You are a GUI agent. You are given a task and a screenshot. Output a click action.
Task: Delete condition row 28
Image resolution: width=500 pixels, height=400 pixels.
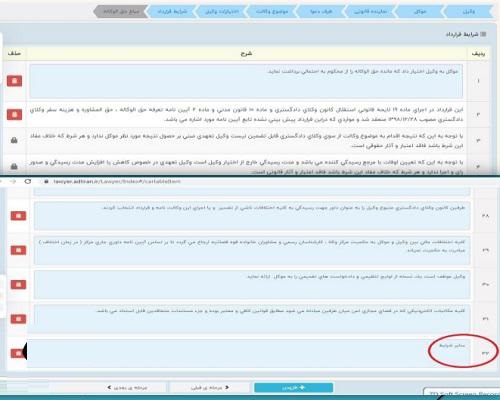18,216
